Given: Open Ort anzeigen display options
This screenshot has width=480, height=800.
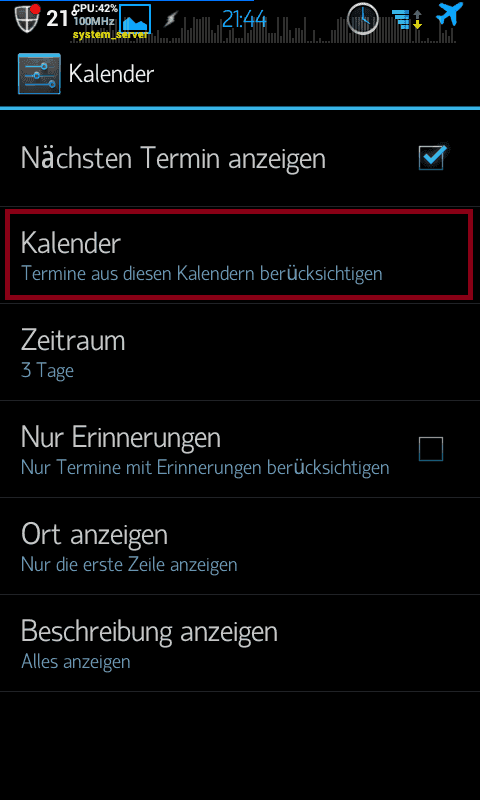Looking at the screenshot, I should (x=240, y=546).
